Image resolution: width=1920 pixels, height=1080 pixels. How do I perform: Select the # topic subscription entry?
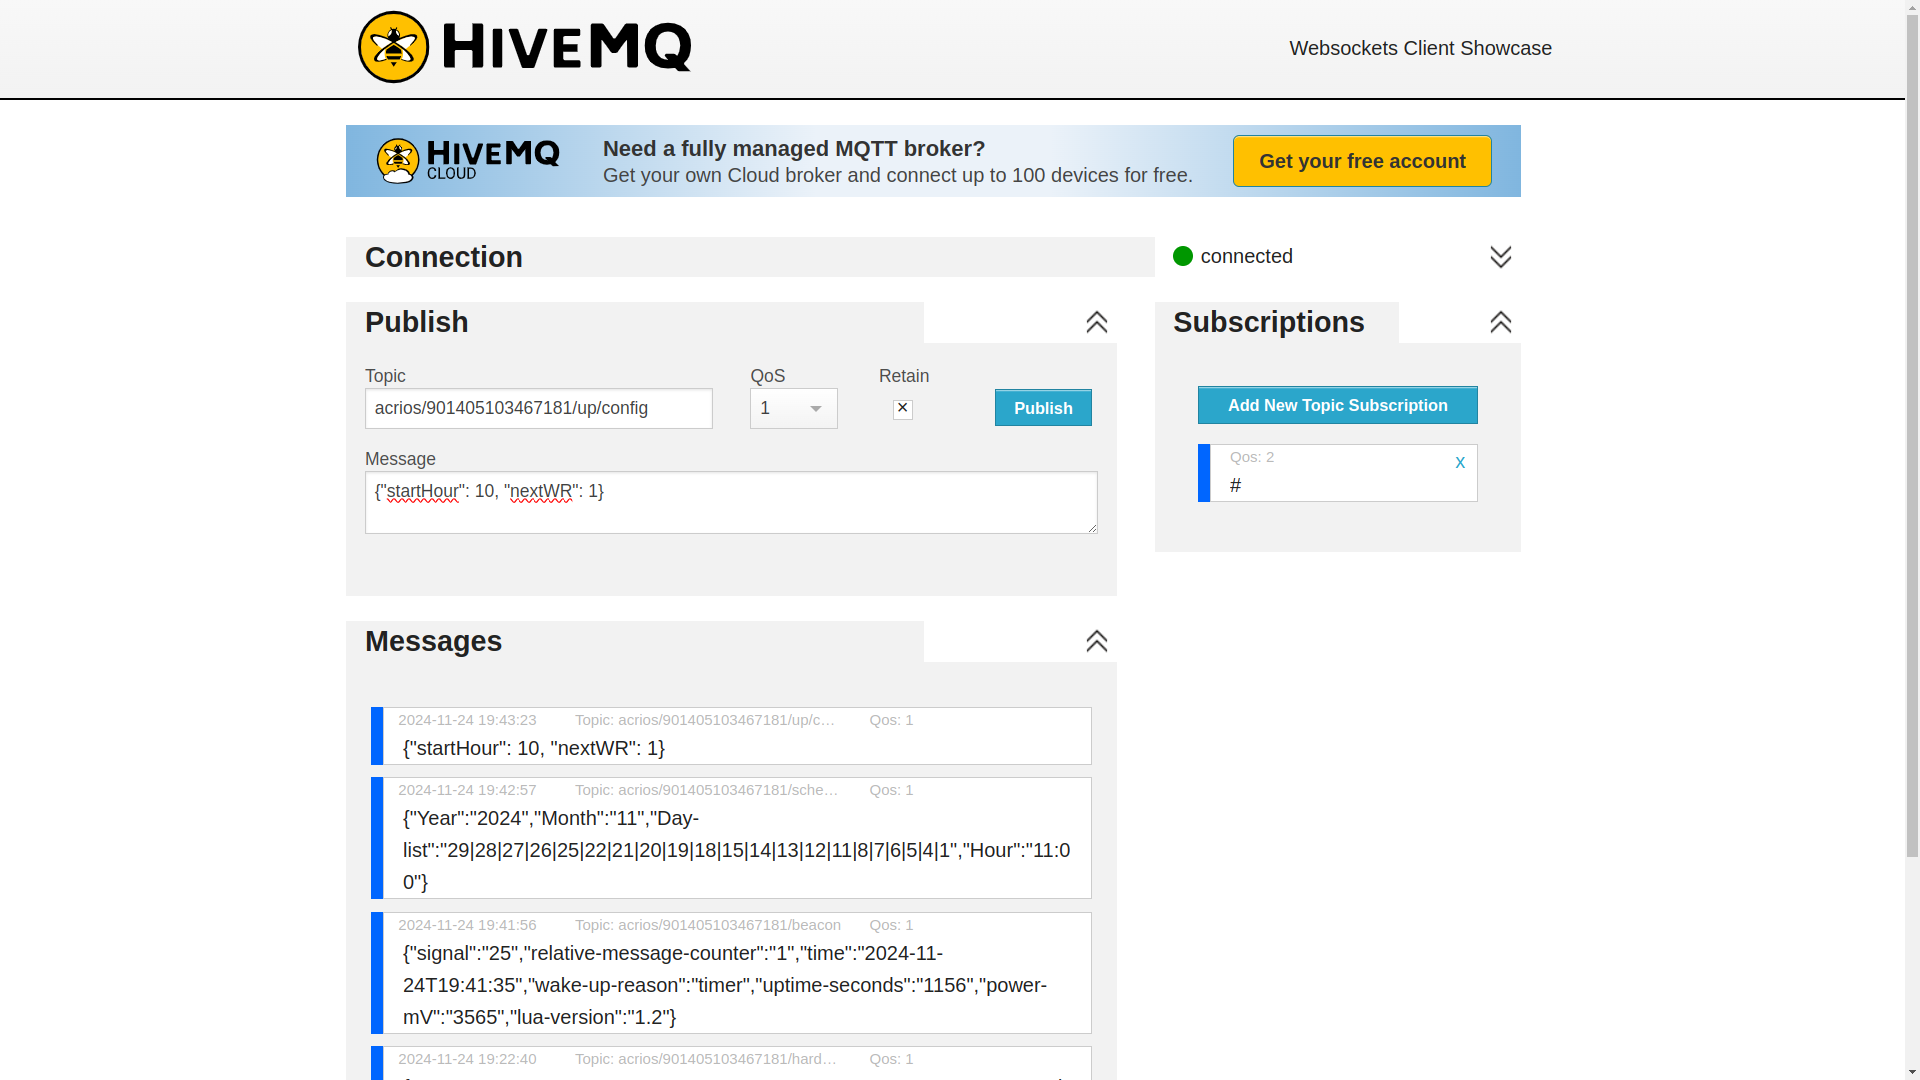[1337, 473]
